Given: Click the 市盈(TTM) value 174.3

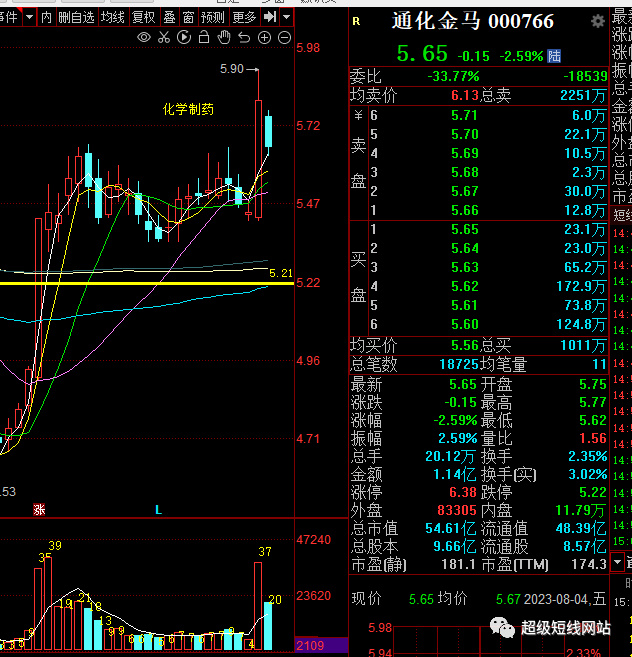Looking at the screenshot, I should tap(589, 565).
